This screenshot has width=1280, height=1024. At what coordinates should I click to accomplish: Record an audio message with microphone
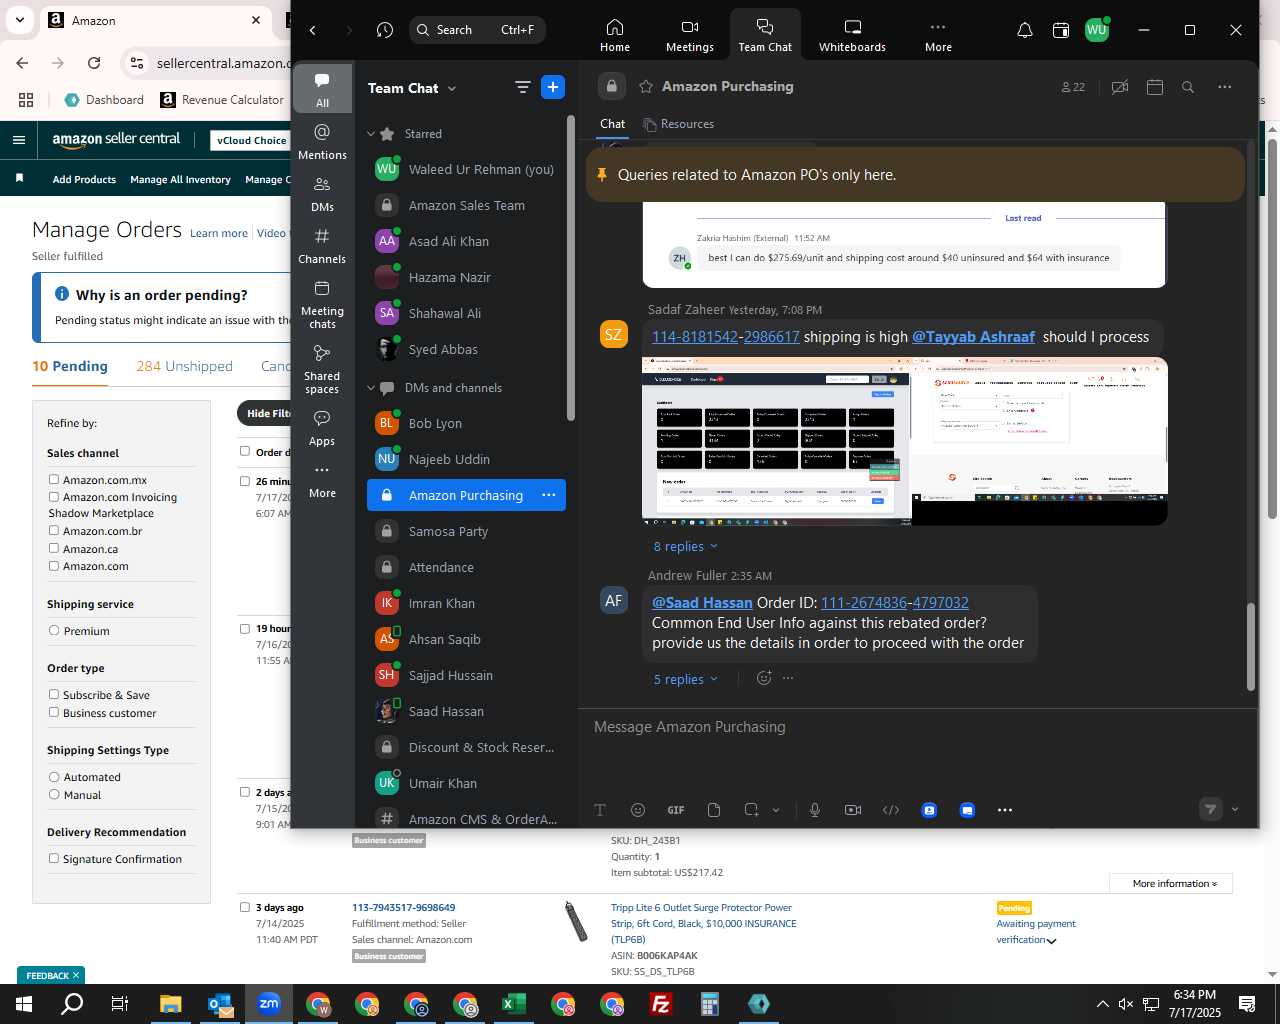[815, 810]
